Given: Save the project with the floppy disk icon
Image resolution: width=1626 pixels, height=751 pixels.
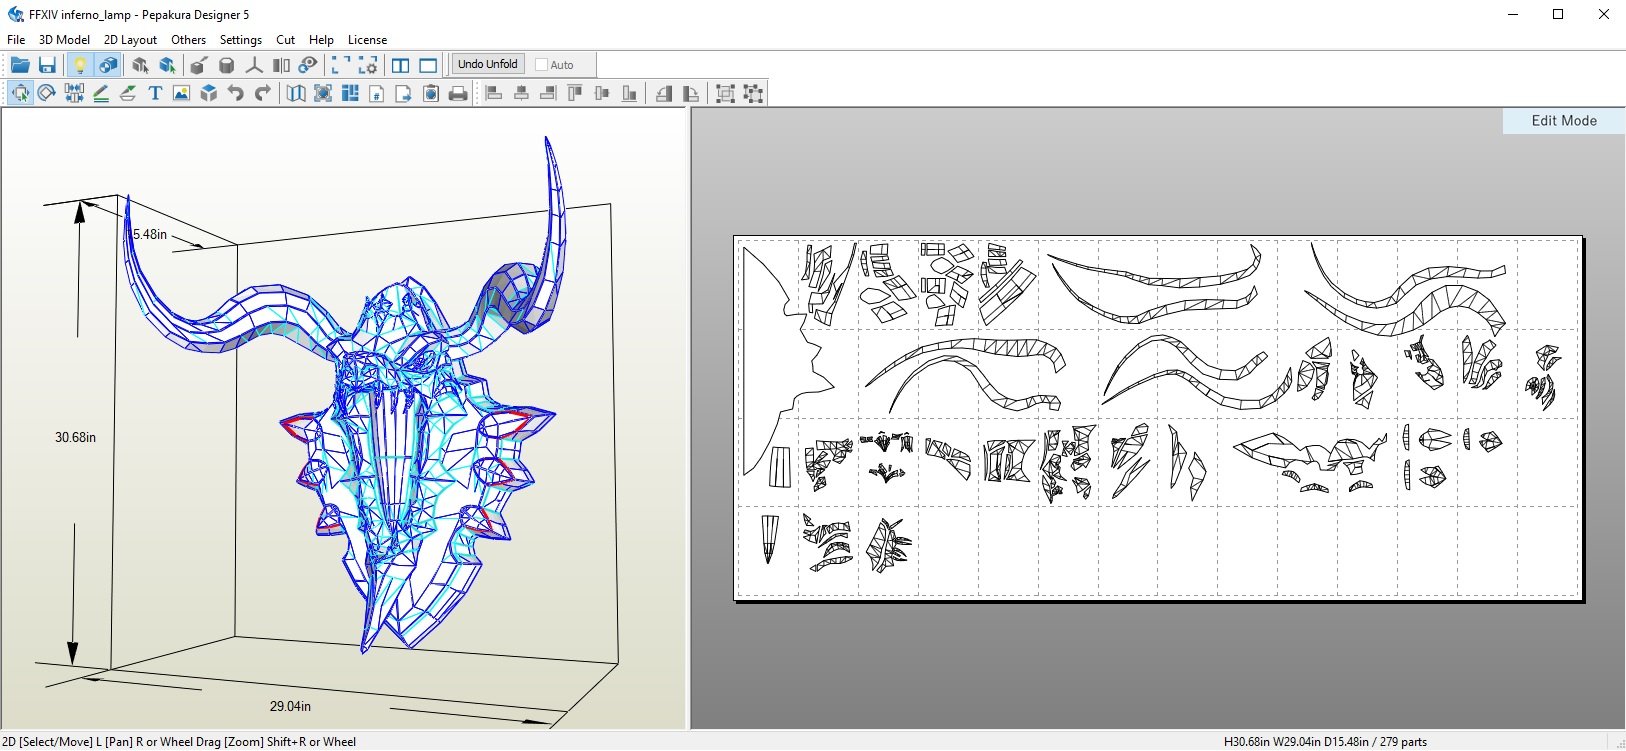Looking at the screenshot, I should tap(47, 65).
